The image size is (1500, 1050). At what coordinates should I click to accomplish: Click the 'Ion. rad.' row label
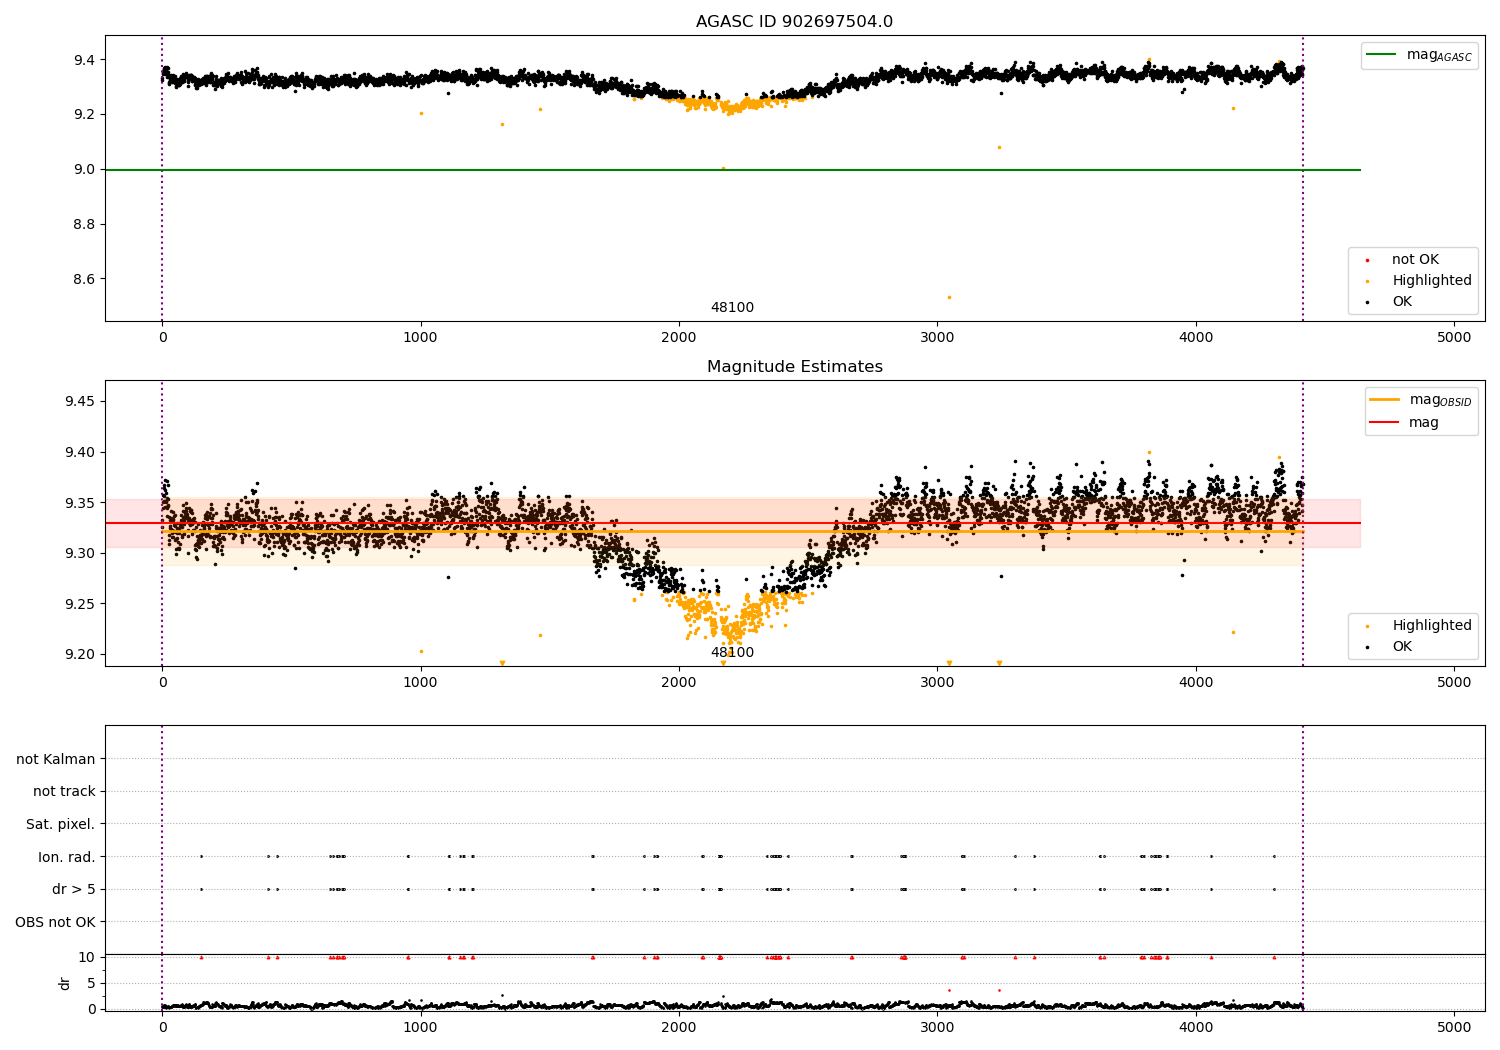67,857
